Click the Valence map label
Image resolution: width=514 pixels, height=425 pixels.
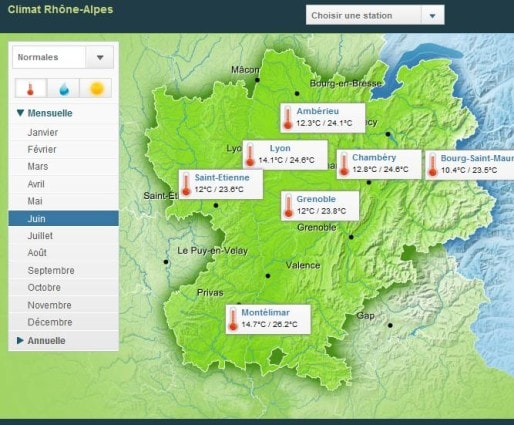tap(303, 265)
